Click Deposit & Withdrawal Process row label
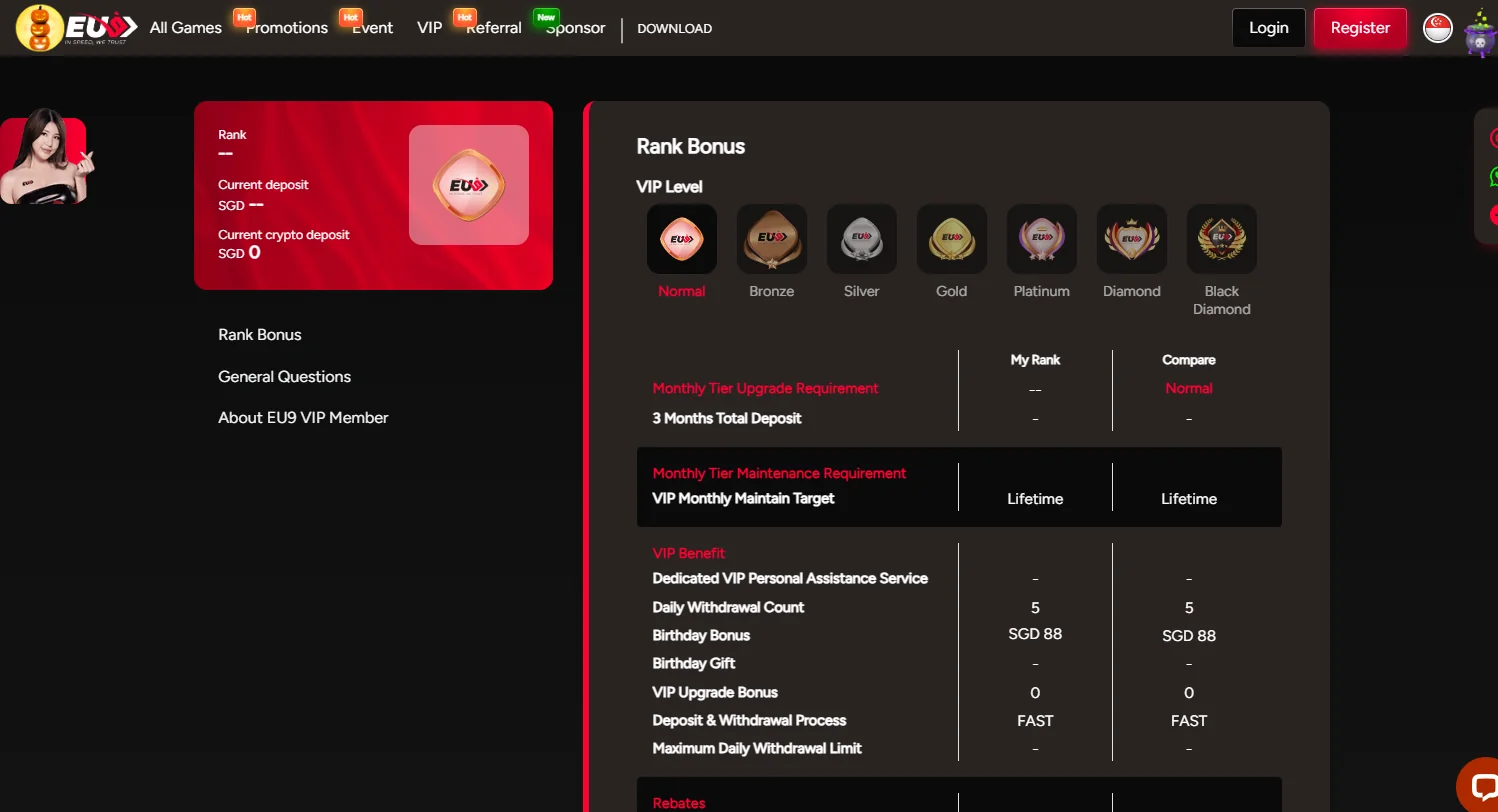This screenshot has height=812, width=1498. pos(750,720)
